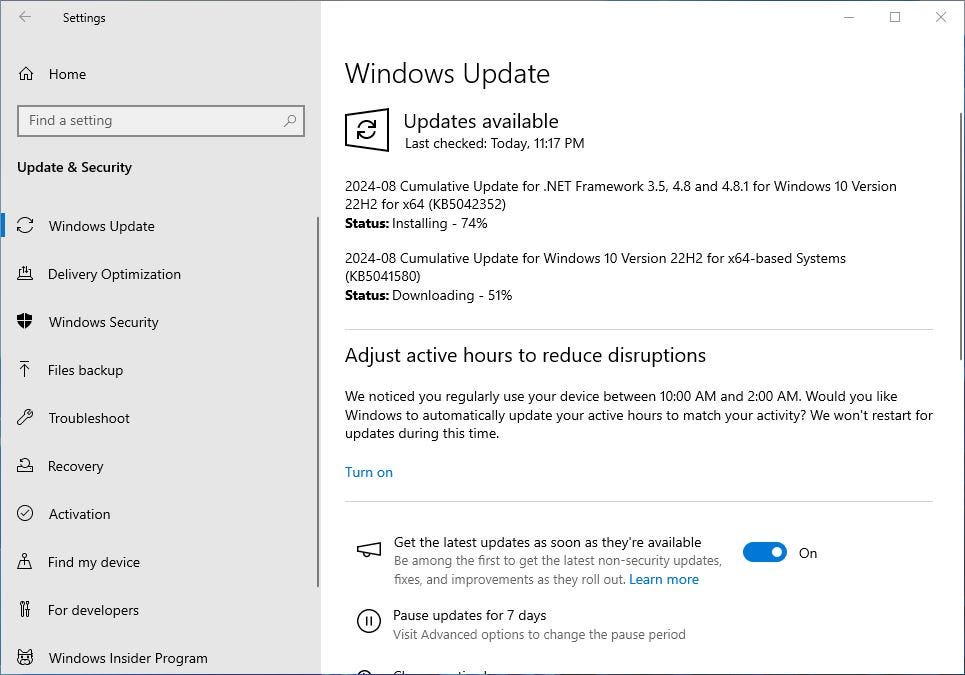Screen dimensions: 965x675
Task: Click the Troubleshoot wrench icon
Action: (26, 418)
